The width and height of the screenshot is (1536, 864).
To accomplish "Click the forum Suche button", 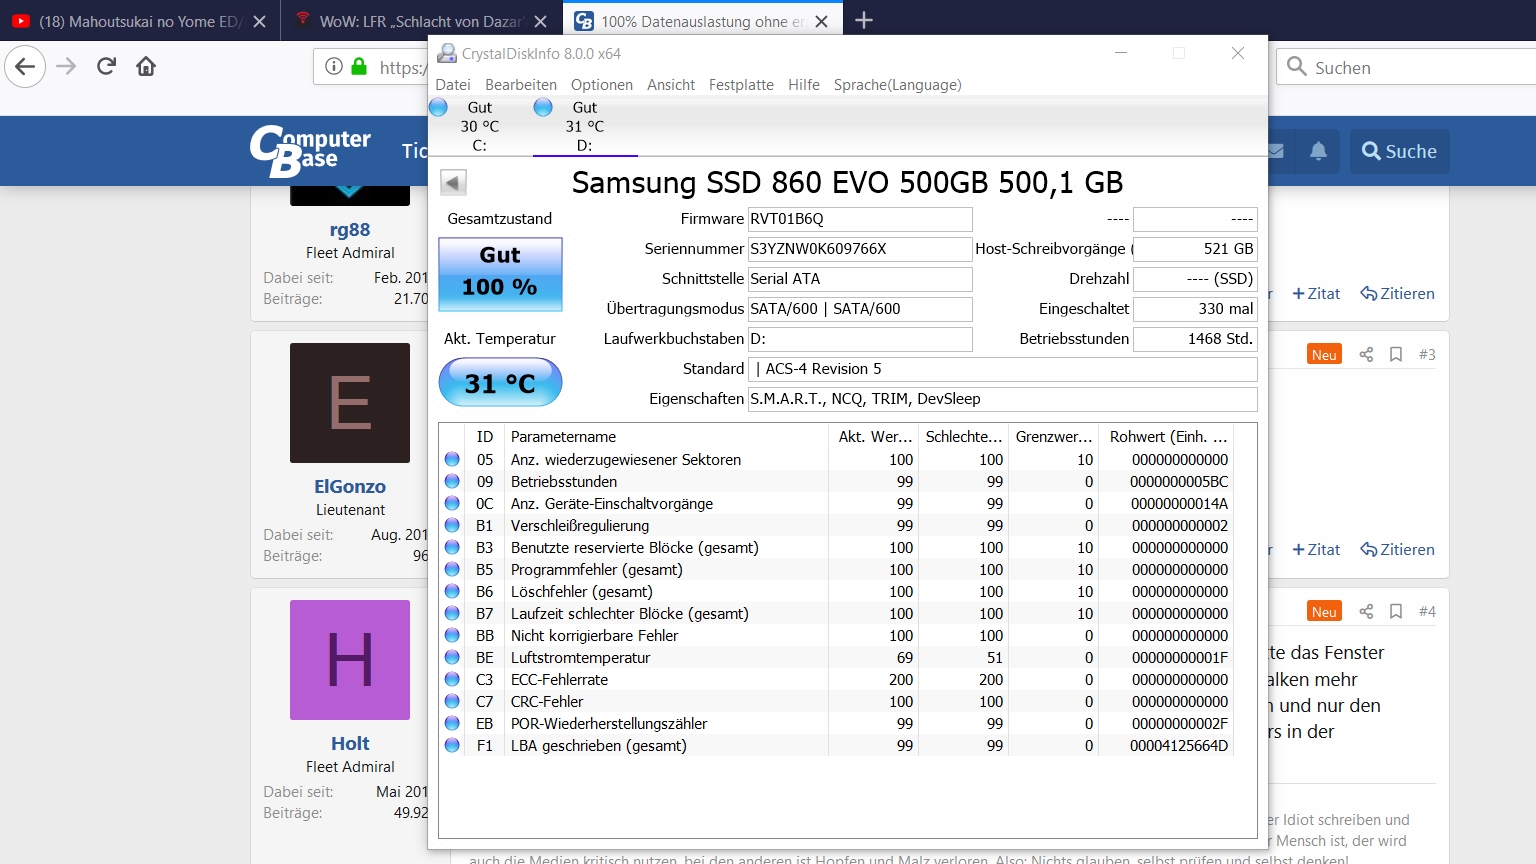I will (x=1399, y=151).
